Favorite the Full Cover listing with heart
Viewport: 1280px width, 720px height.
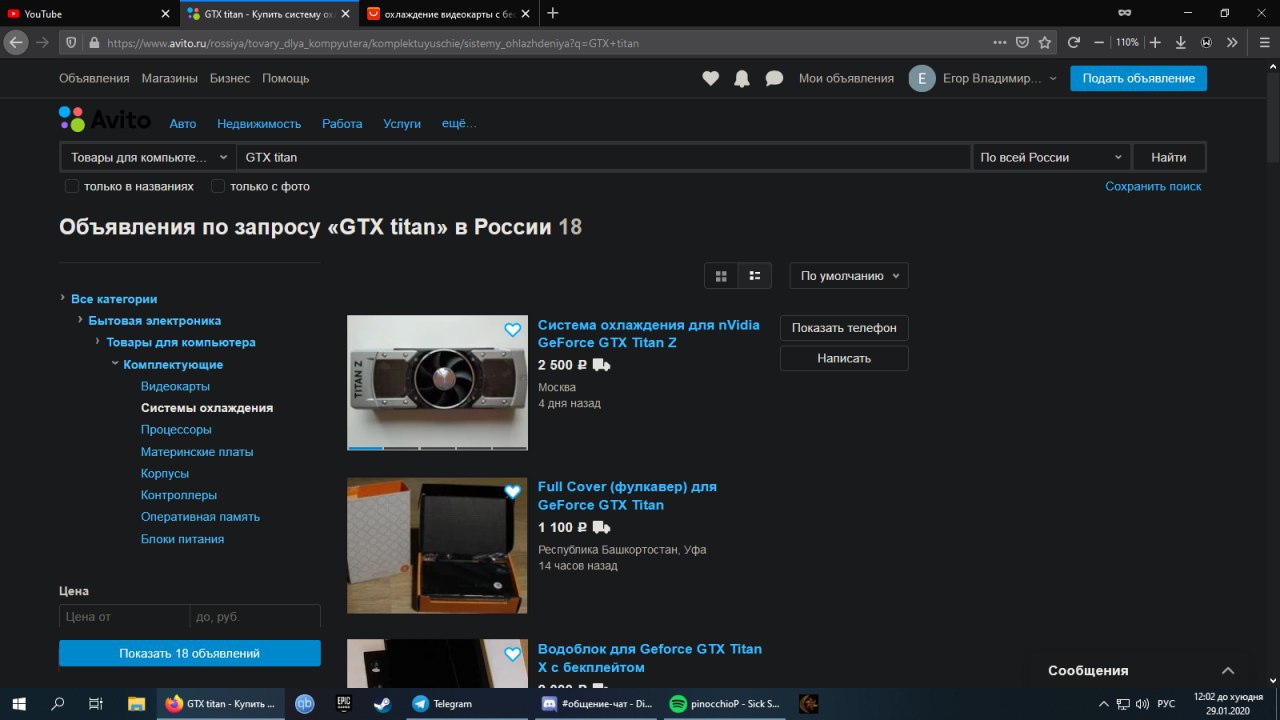513,492
